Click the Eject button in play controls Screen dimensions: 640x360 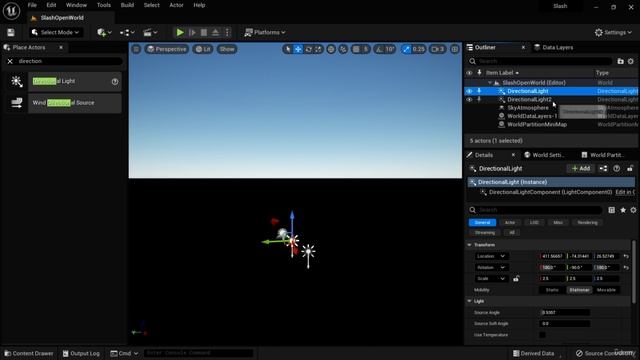tap(215, 32)
